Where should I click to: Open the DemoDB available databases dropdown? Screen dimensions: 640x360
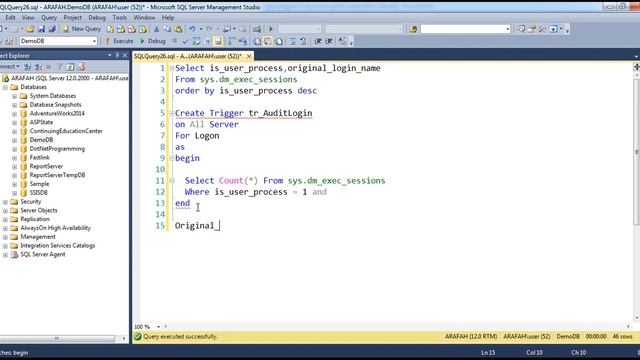94,41
